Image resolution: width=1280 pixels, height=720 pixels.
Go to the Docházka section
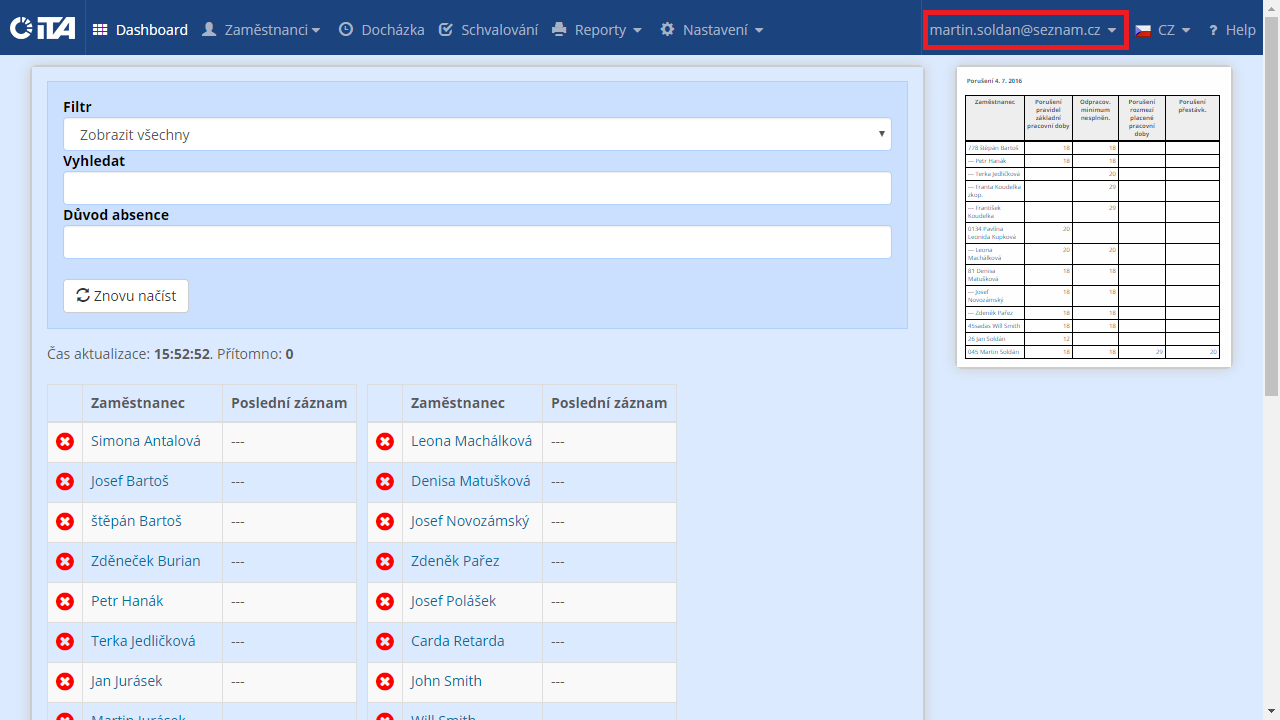tap(381, 30)
